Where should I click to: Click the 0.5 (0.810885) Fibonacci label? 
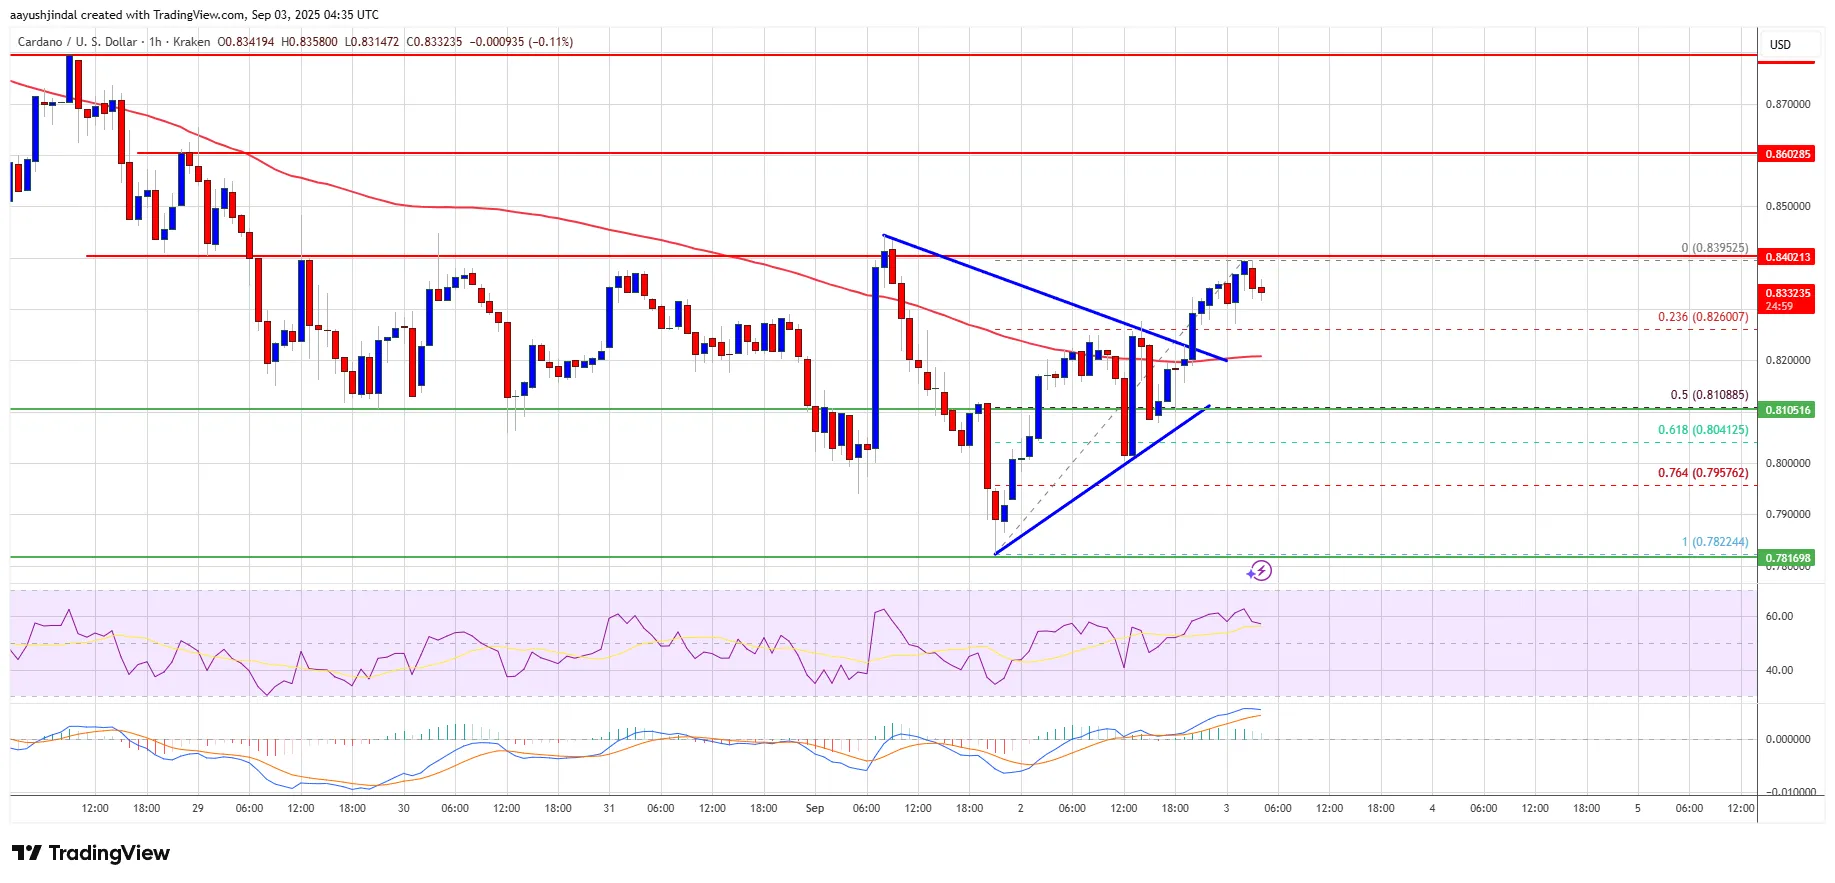click(1709, 395)
